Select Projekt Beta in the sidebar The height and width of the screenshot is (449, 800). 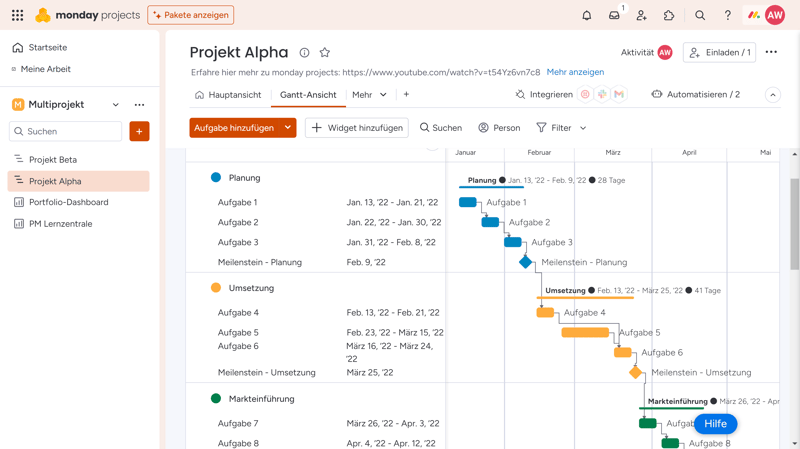[x=53, y=160]
